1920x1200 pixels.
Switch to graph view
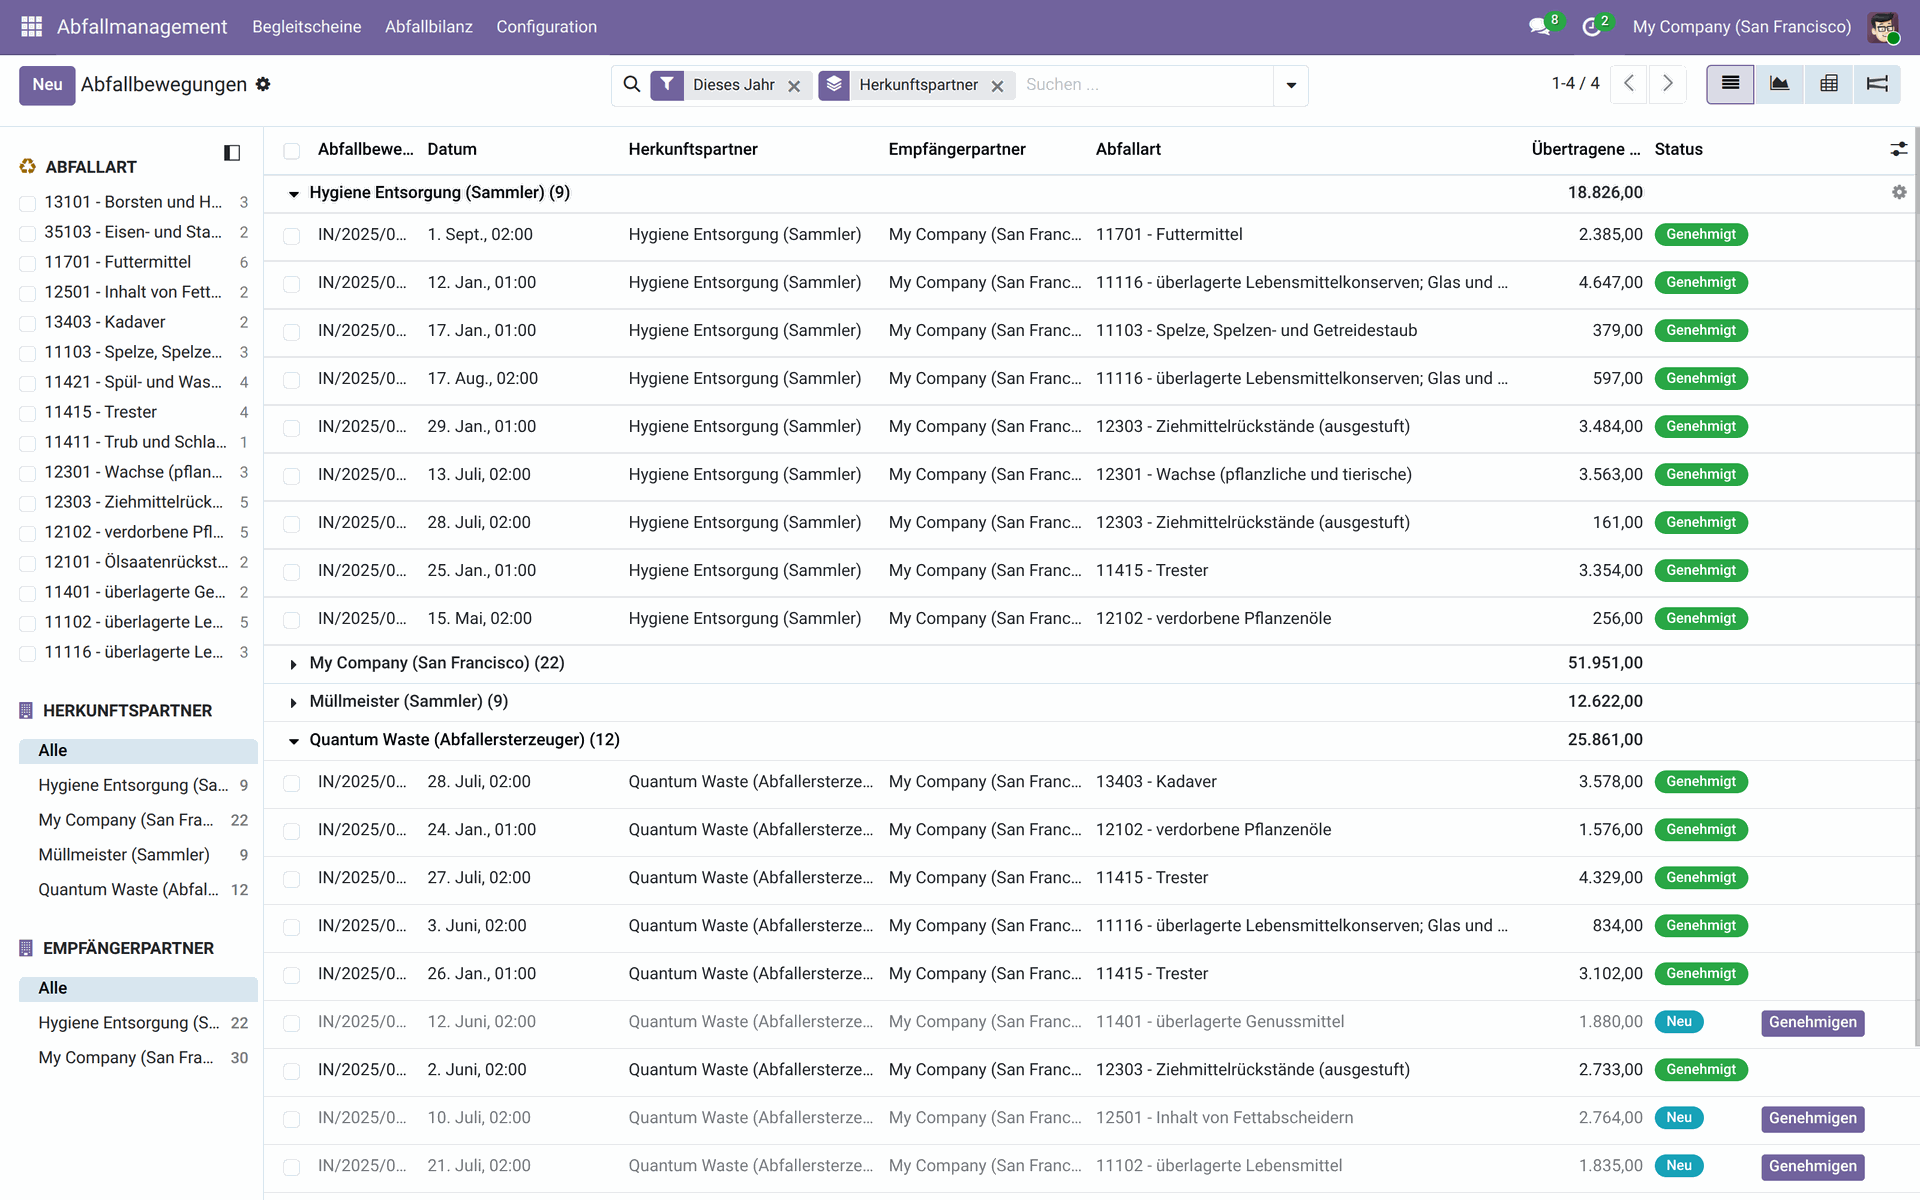(x=1779, y=85)
